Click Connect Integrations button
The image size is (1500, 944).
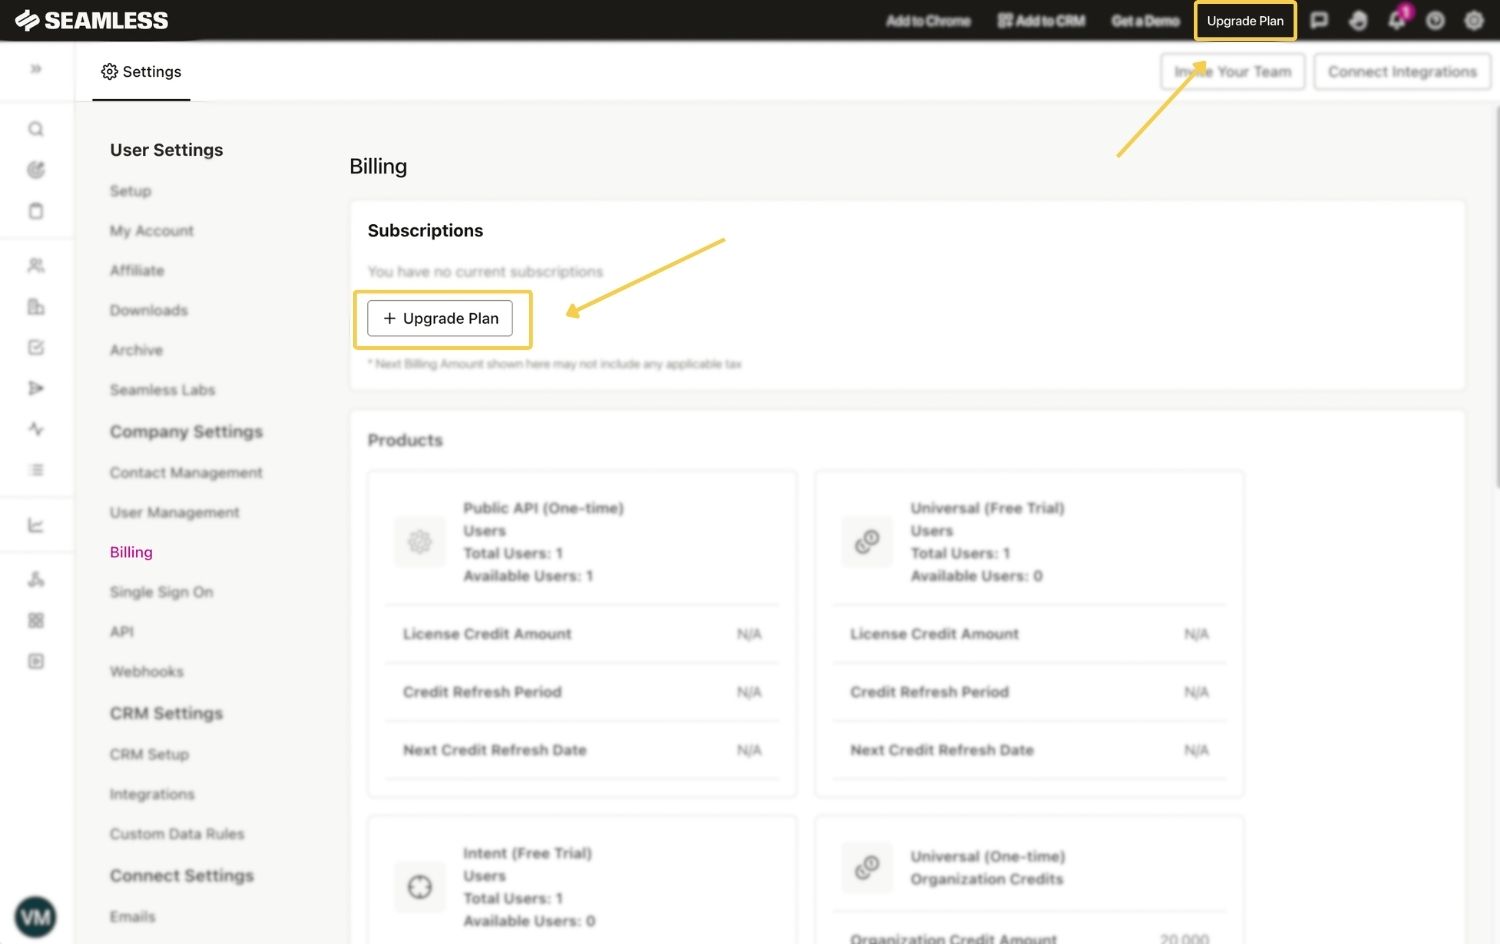pyautogui.click(x=1402, y=72)
